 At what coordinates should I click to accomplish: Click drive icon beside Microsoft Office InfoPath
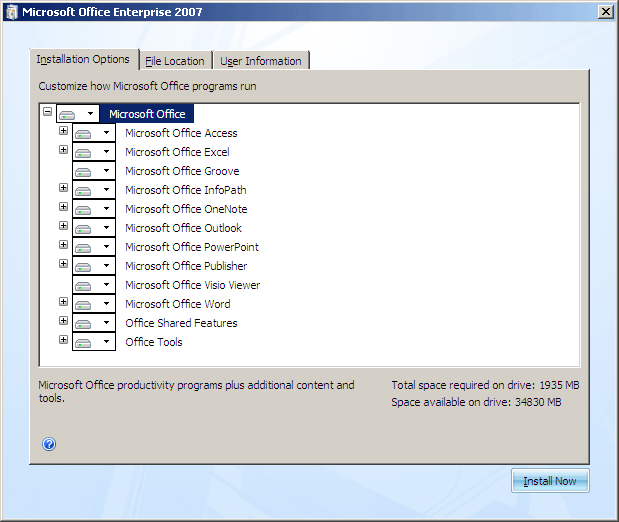click(x=83, y=191)
